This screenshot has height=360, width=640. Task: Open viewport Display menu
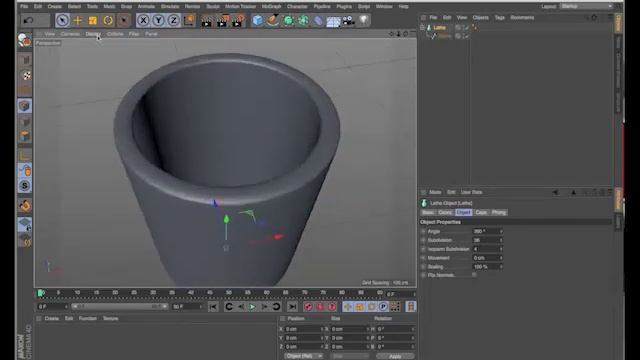(x=93, y=34)
